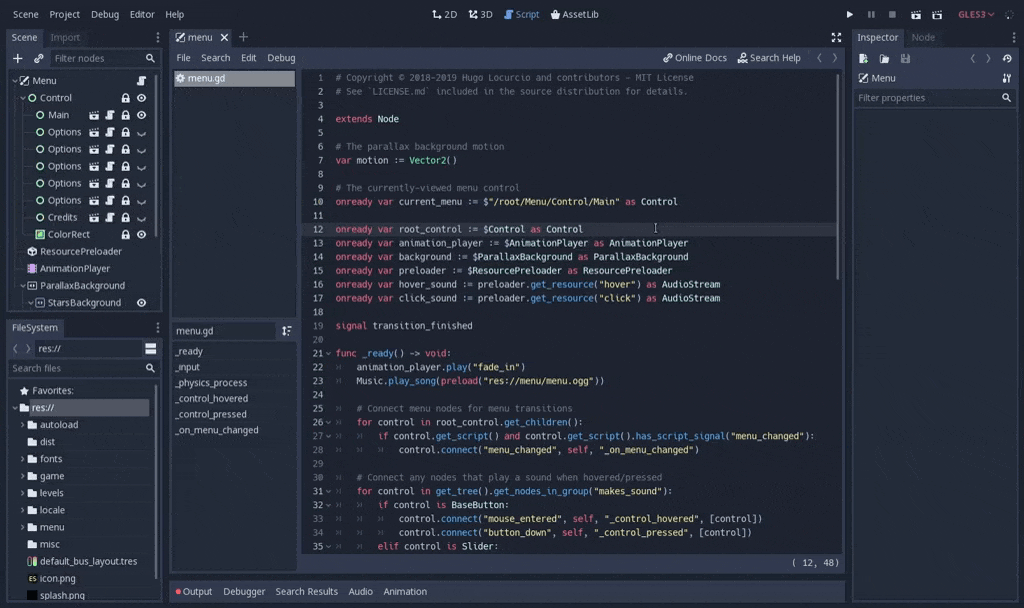
Task: Open the GLES3 renderer dropdown
Action: (x=976, y=15)
